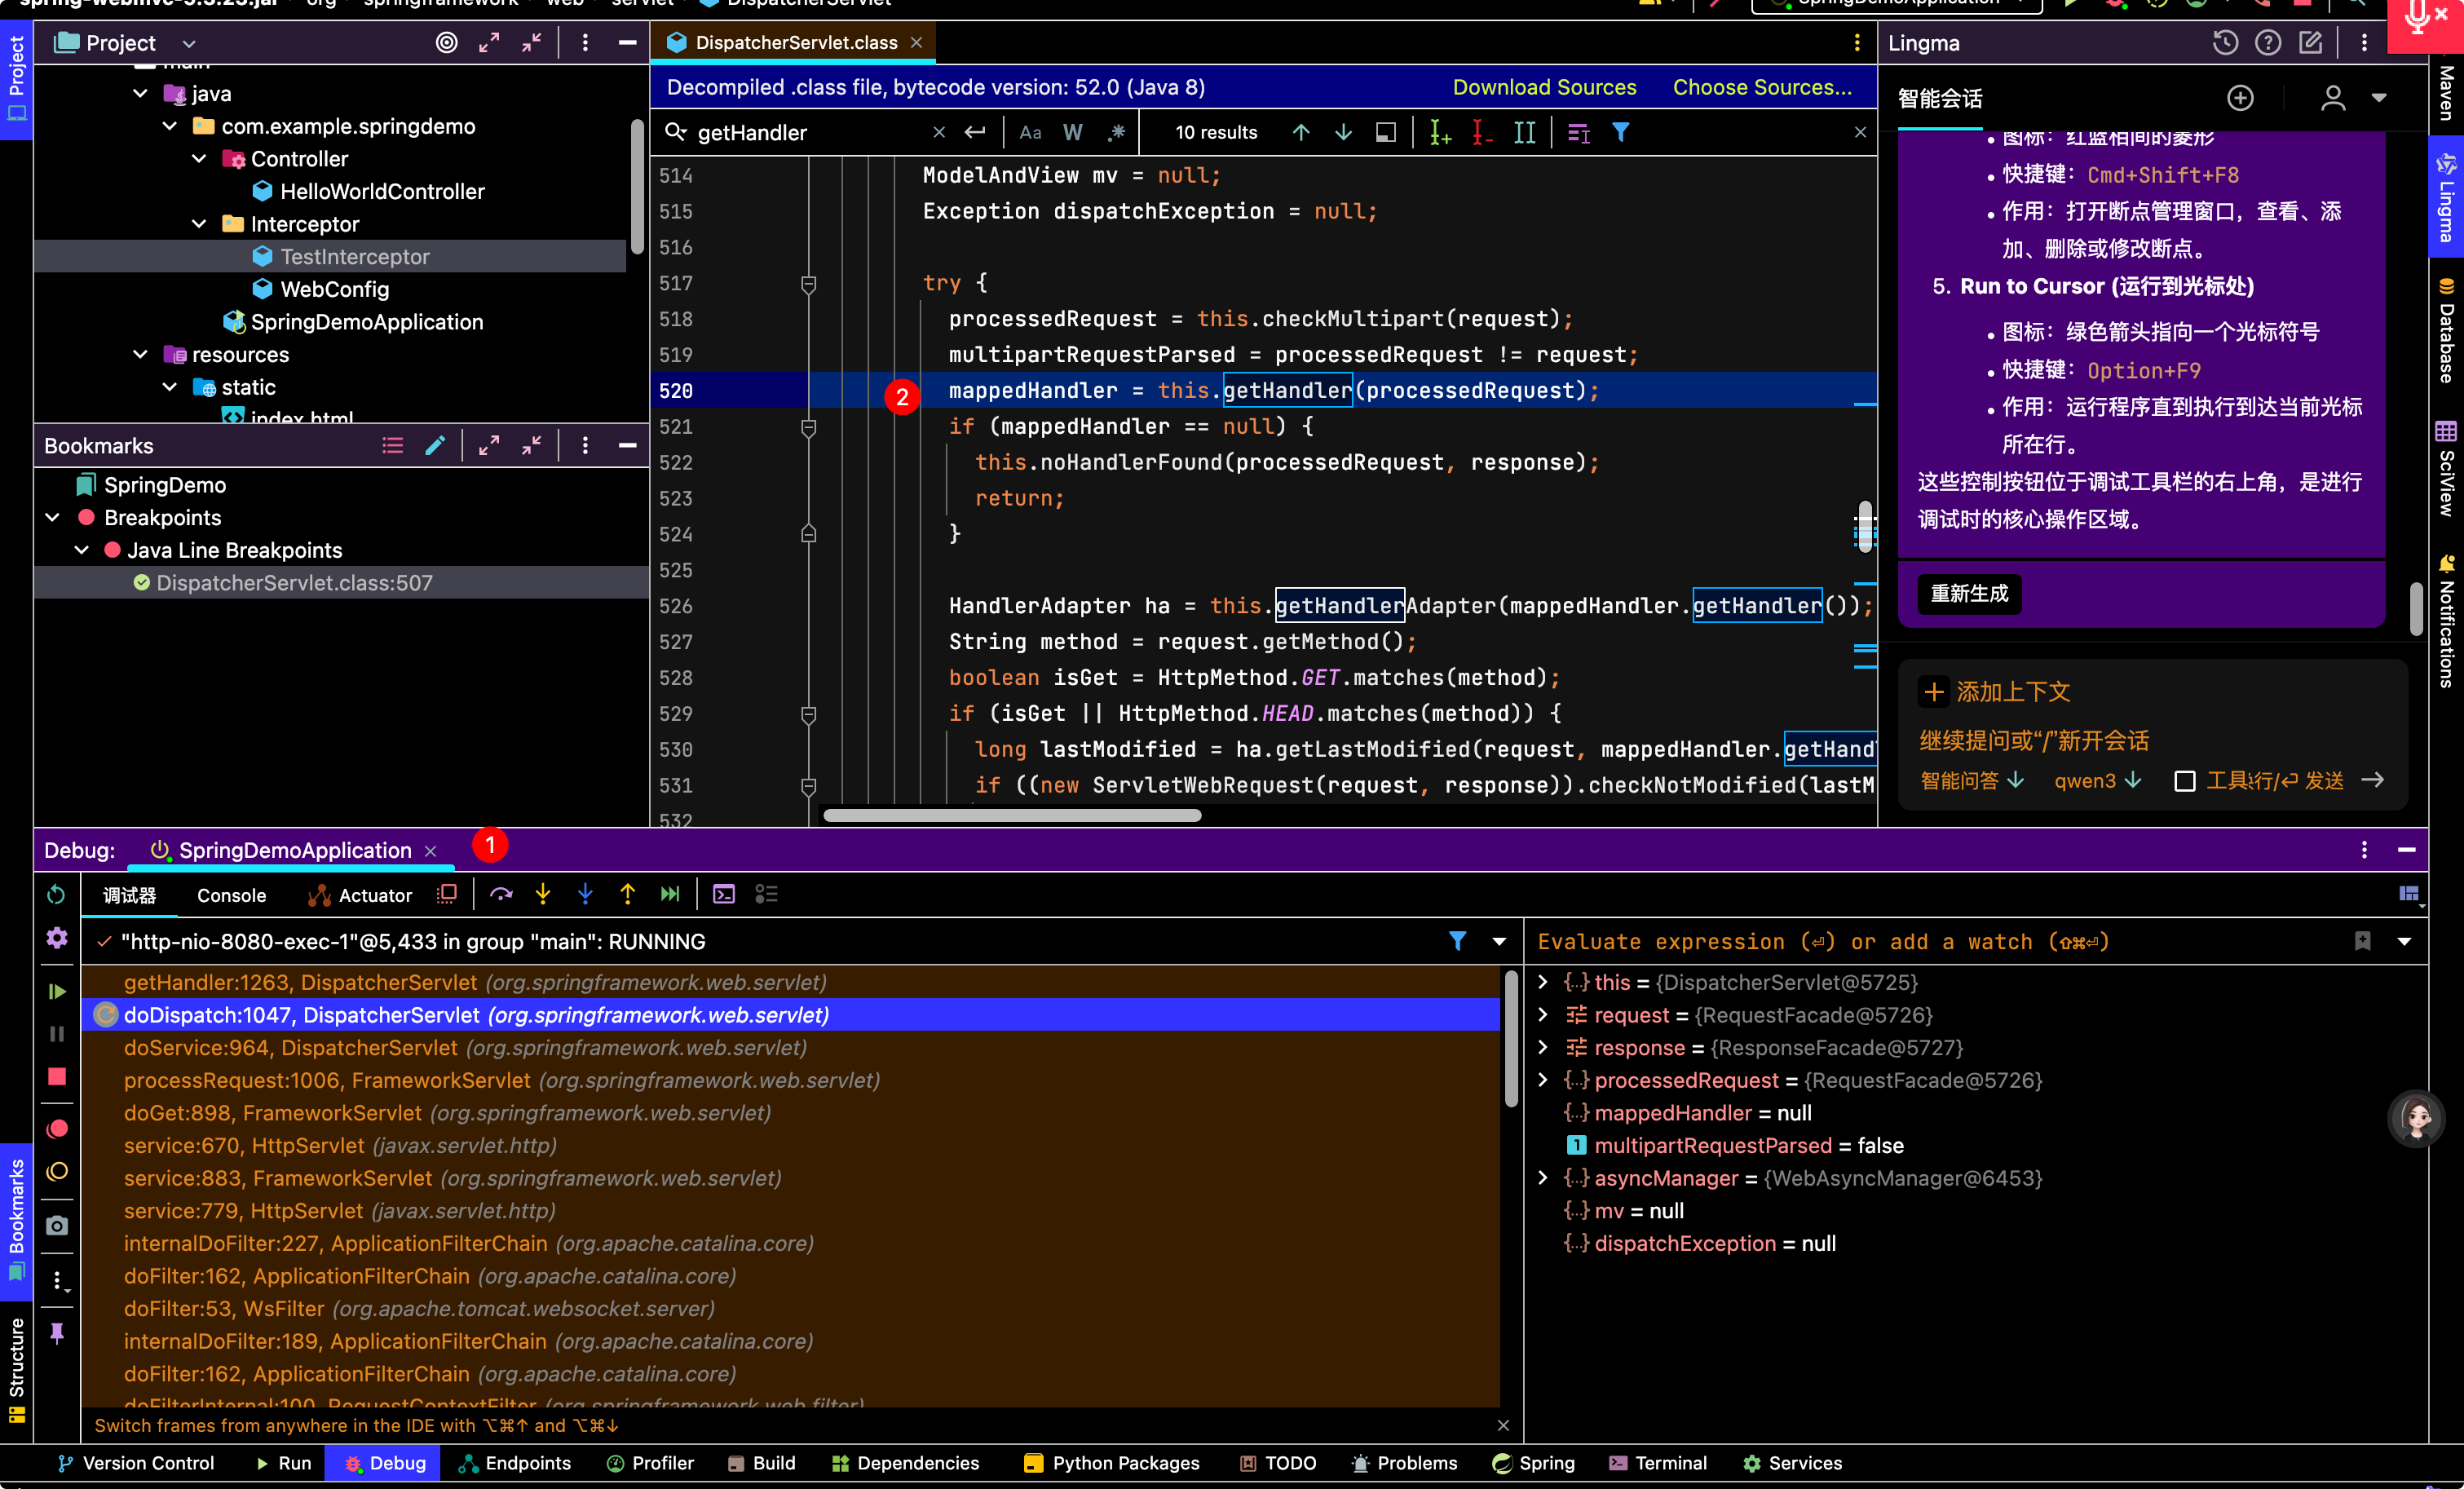Switch to the Console debug tab

231,895
